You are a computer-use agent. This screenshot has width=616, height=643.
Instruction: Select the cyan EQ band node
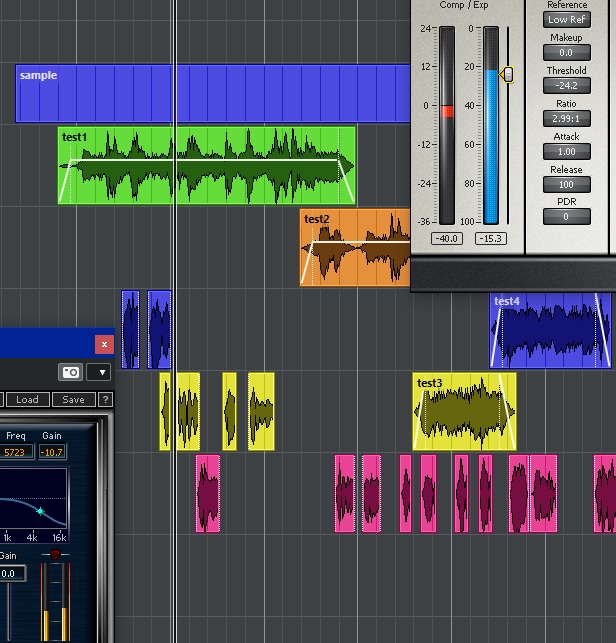[x=40, y=511]
